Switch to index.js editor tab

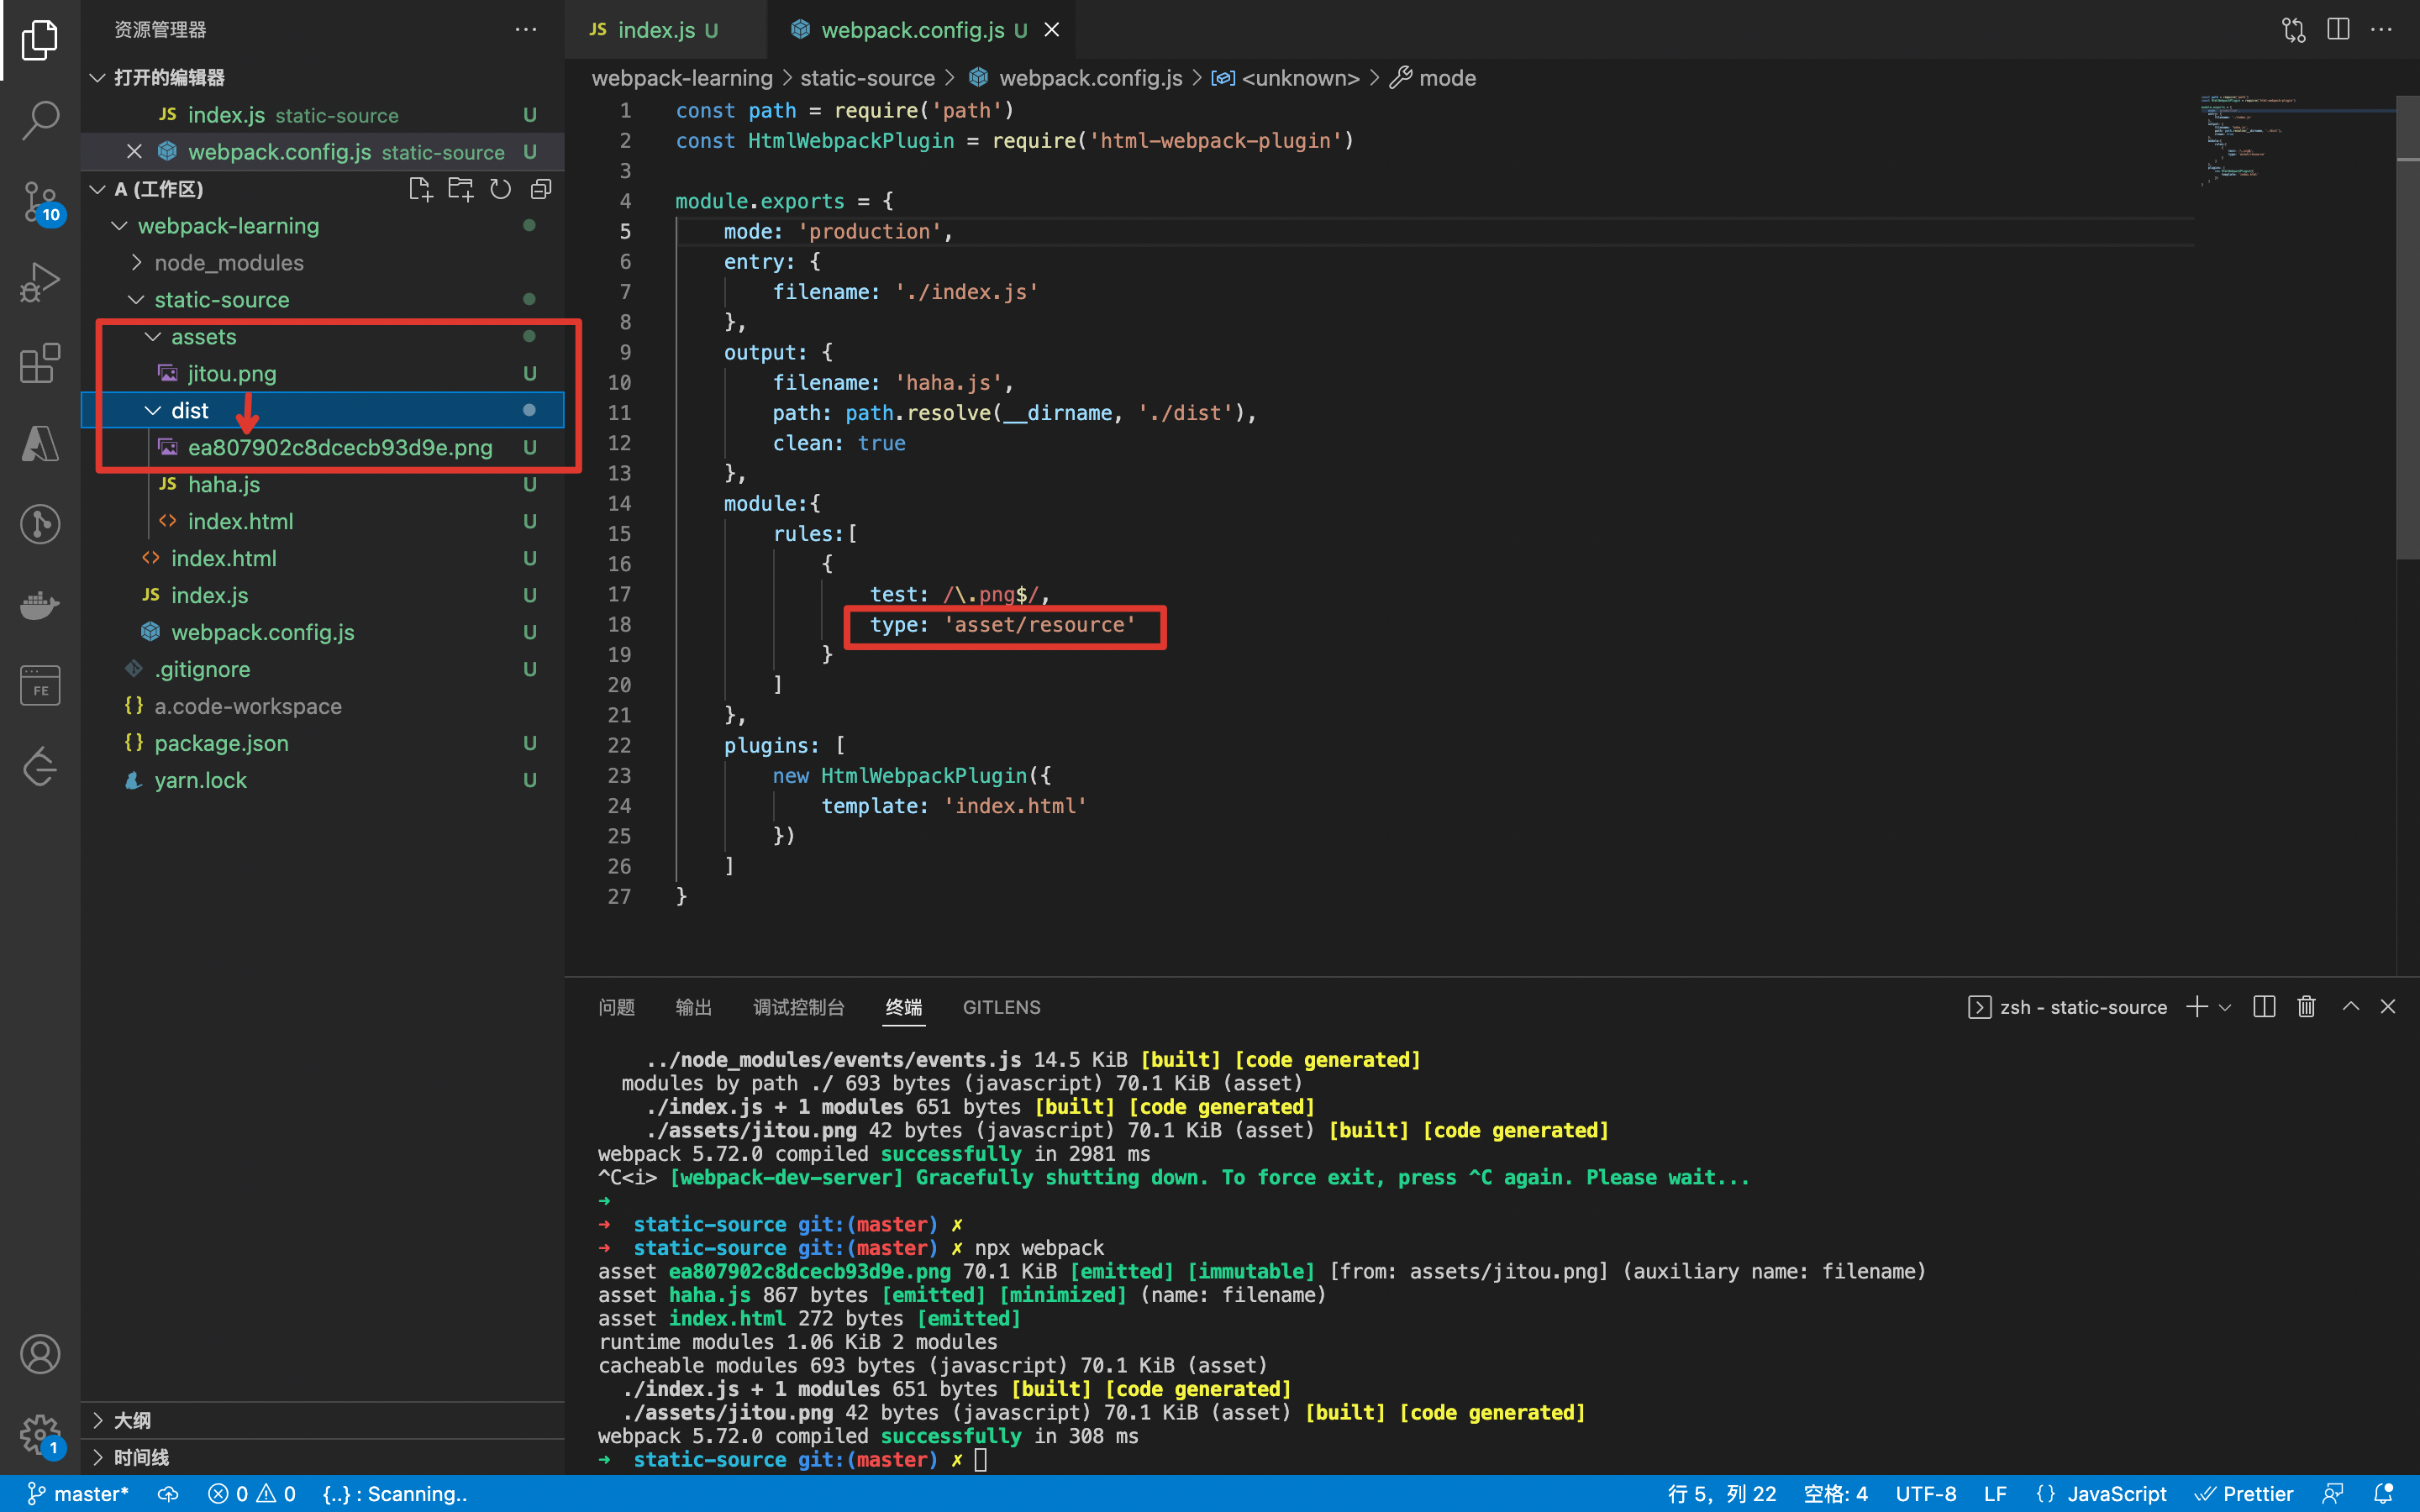[x=655, y=30]
